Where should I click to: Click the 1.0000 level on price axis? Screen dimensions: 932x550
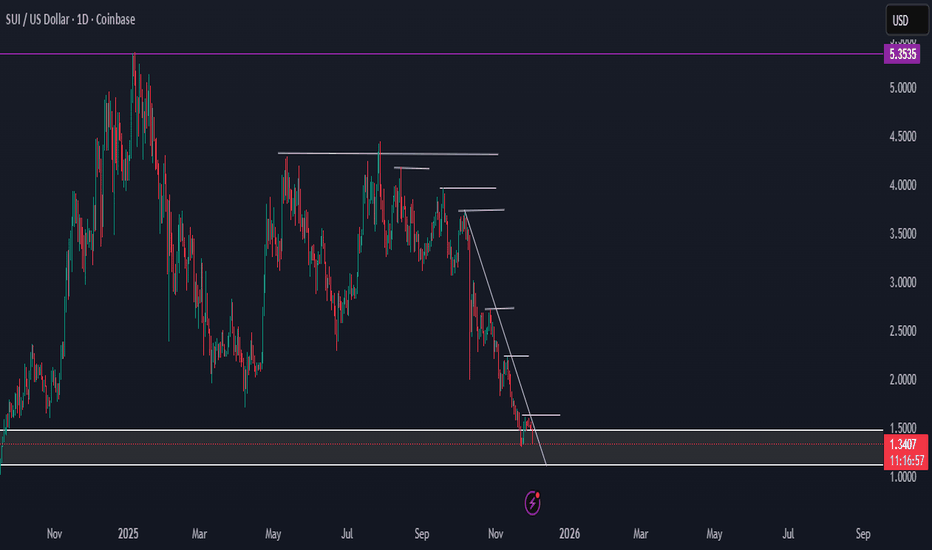(x=903, y=477)
